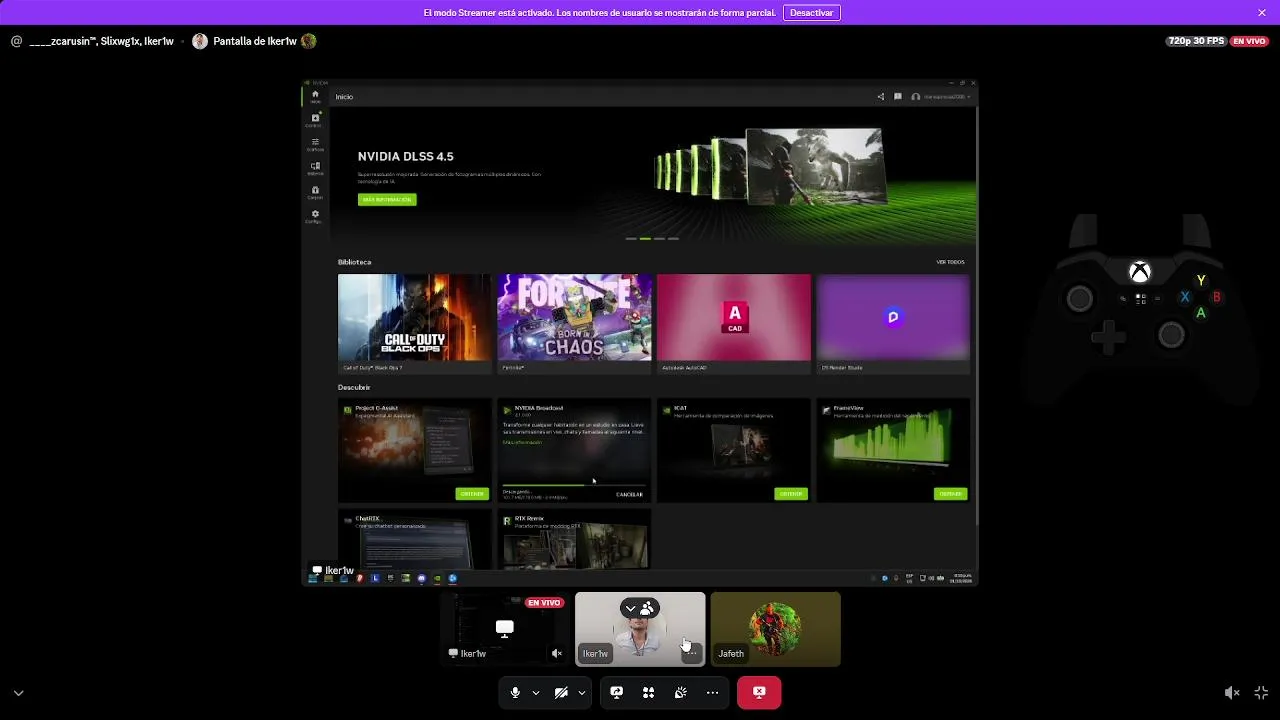Open NVIDIA app Sistema sidebar icon

click(x=315, y=168)
